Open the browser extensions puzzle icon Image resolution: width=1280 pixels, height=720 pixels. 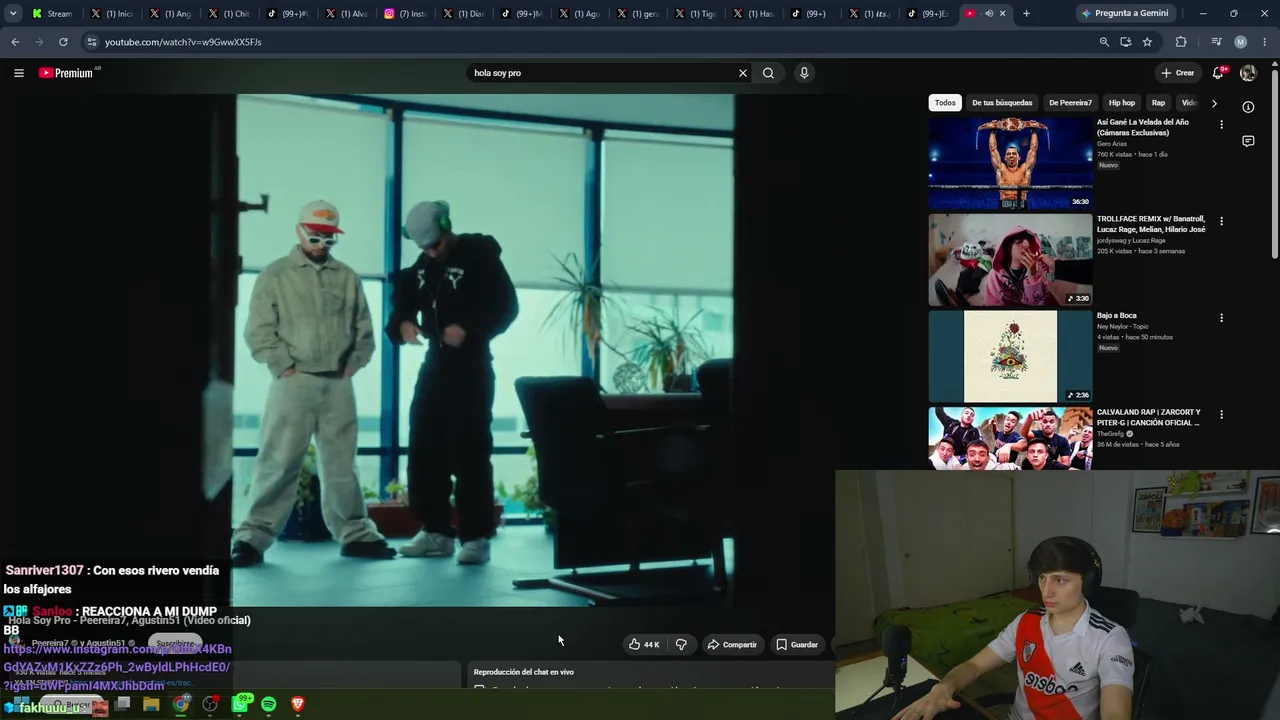tap(1181, 42)
